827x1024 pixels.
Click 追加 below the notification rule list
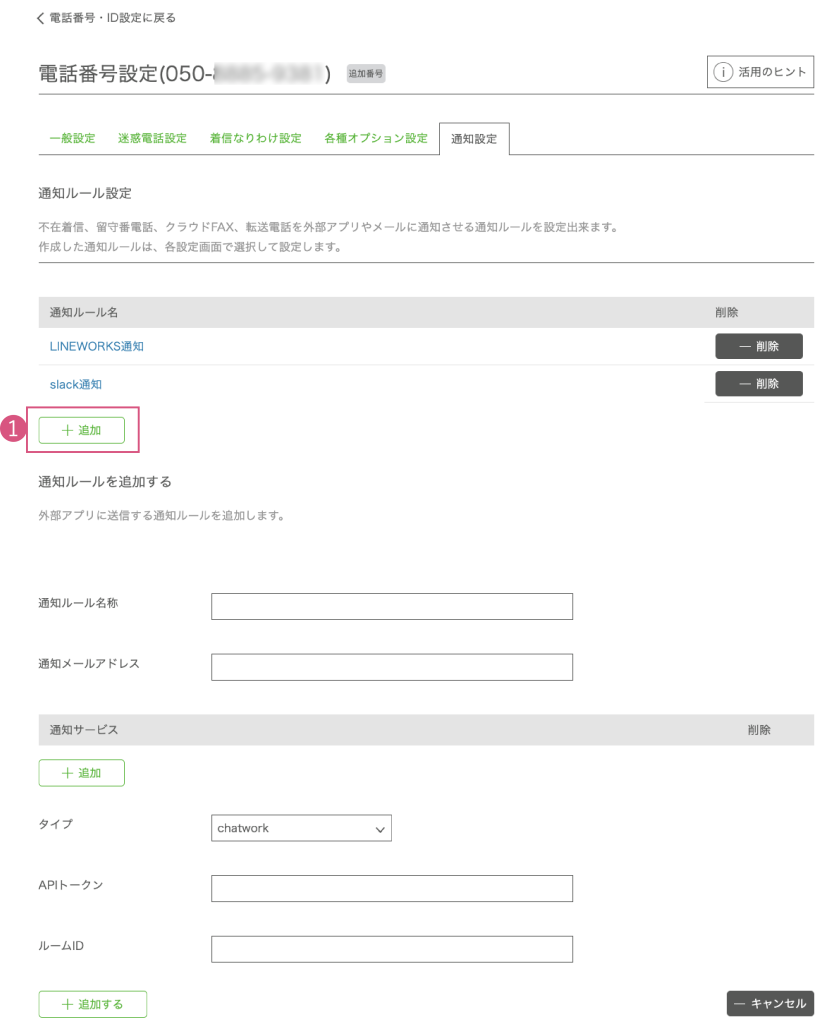coord(81,430)
